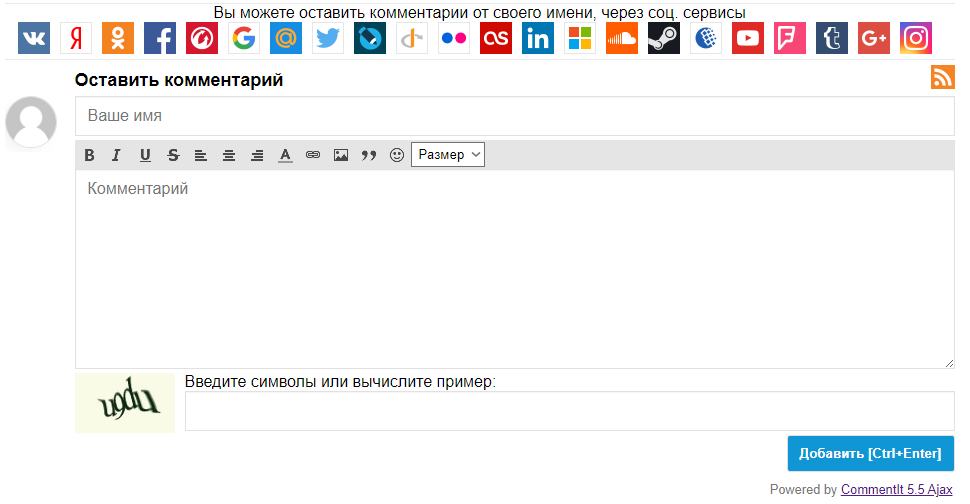Toggle bold text formatting
Screen dimensions: 970x504
click(x=89, y=155)
